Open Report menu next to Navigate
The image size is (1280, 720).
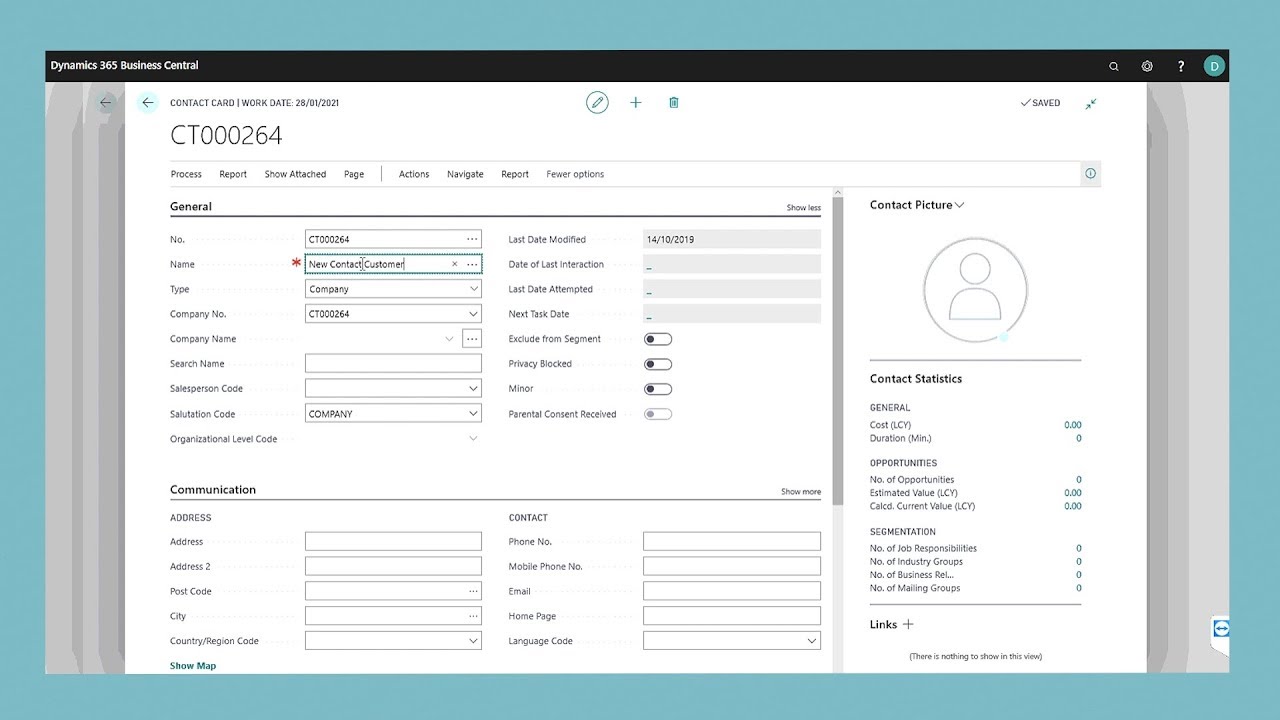515,174
